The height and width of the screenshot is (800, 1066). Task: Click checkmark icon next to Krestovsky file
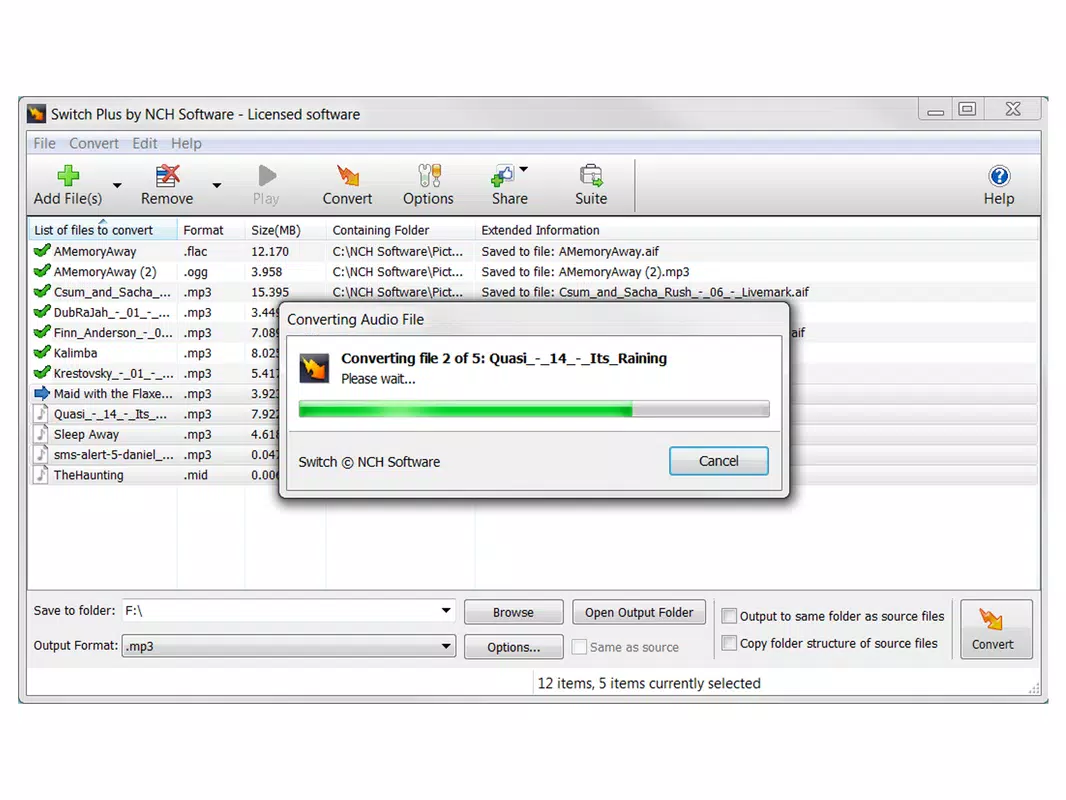click(42, 373)
